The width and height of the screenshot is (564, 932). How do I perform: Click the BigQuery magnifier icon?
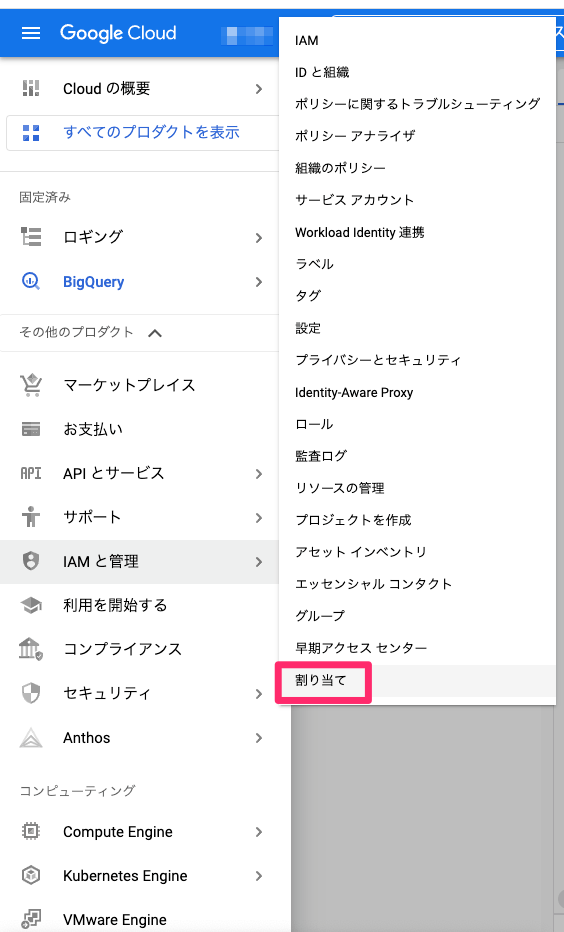pos(31,281)
